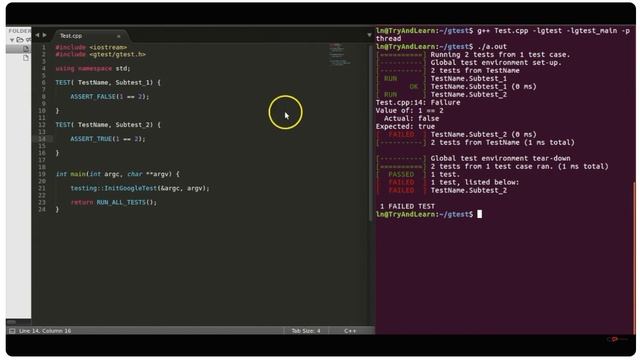Open the 'Tab Size: 4' selector

pos(306,331)
